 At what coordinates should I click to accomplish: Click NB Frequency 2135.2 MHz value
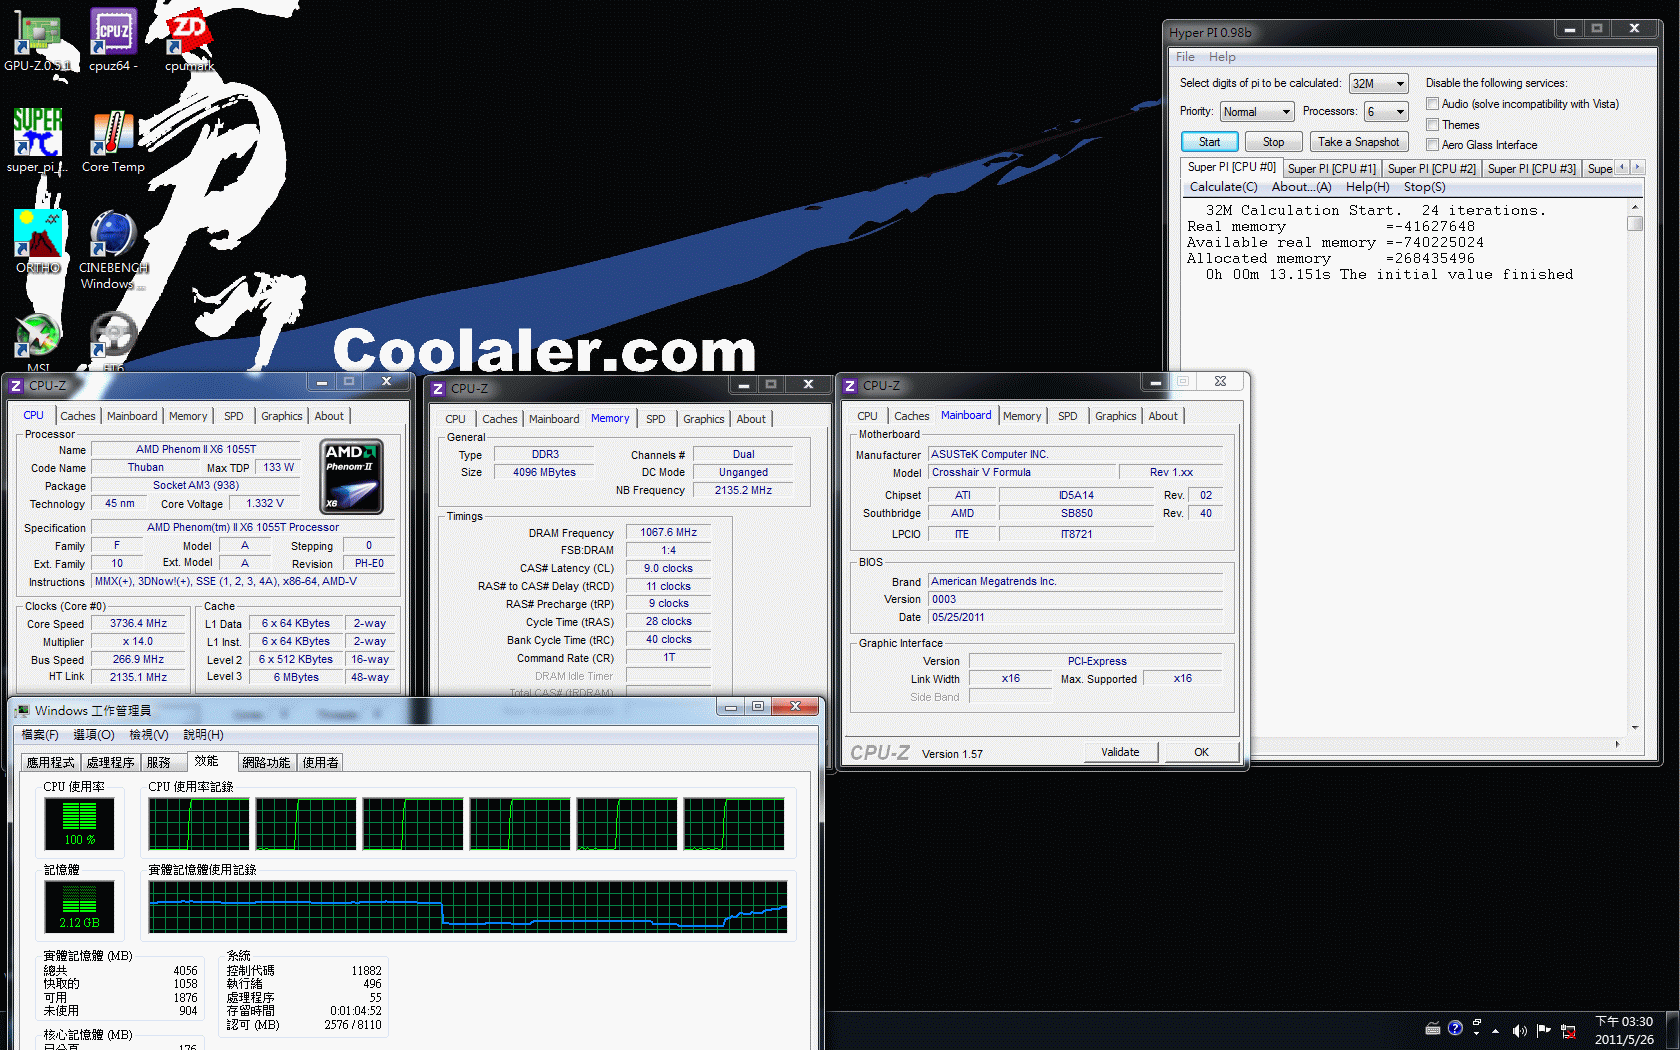[743, 491]
